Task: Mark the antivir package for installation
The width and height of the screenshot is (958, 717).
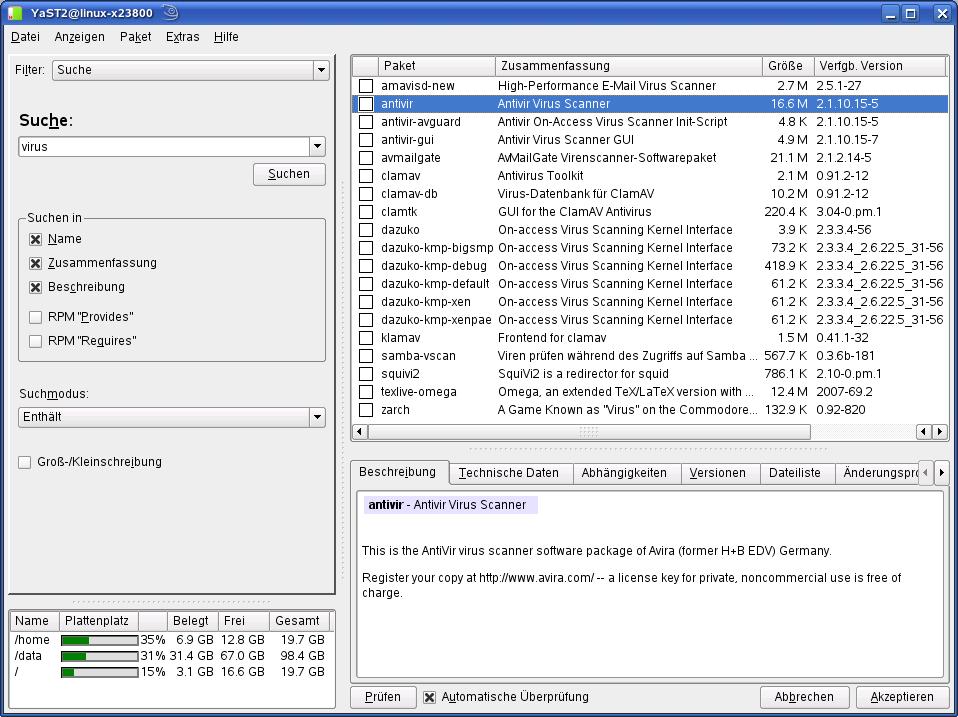Action: point(365,104)
